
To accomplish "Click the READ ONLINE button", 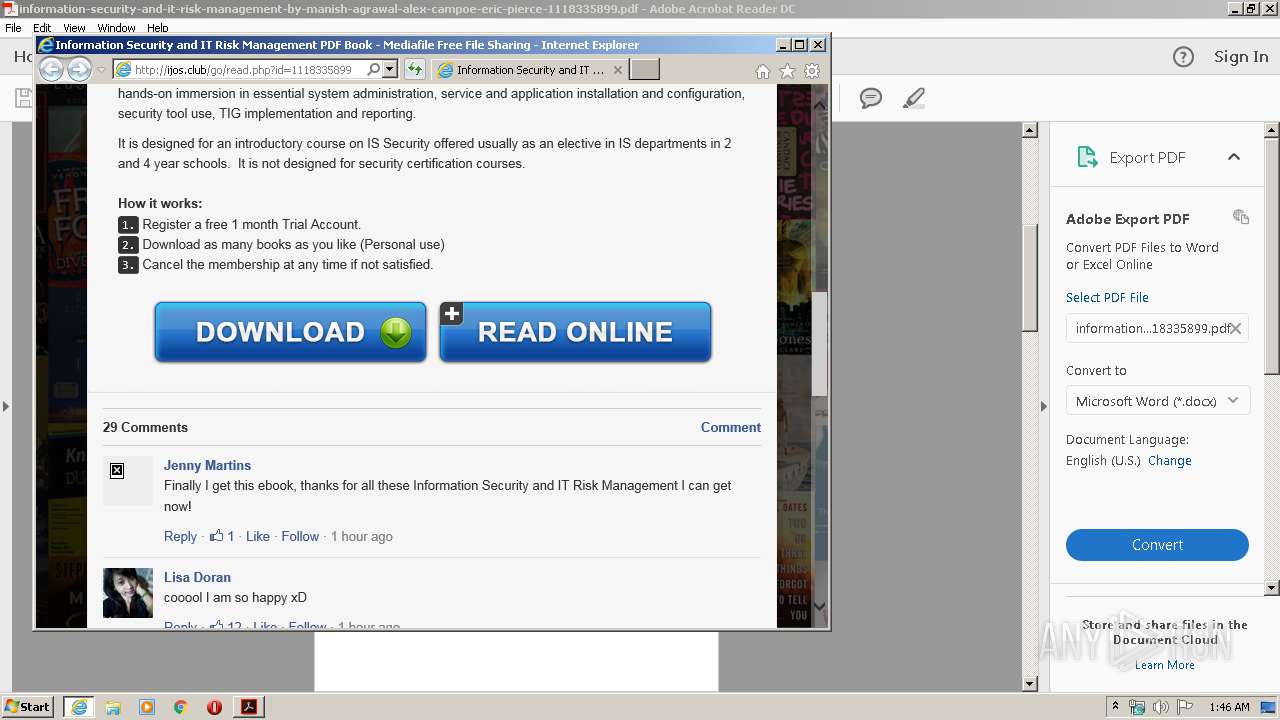I will tap(575, 332).
